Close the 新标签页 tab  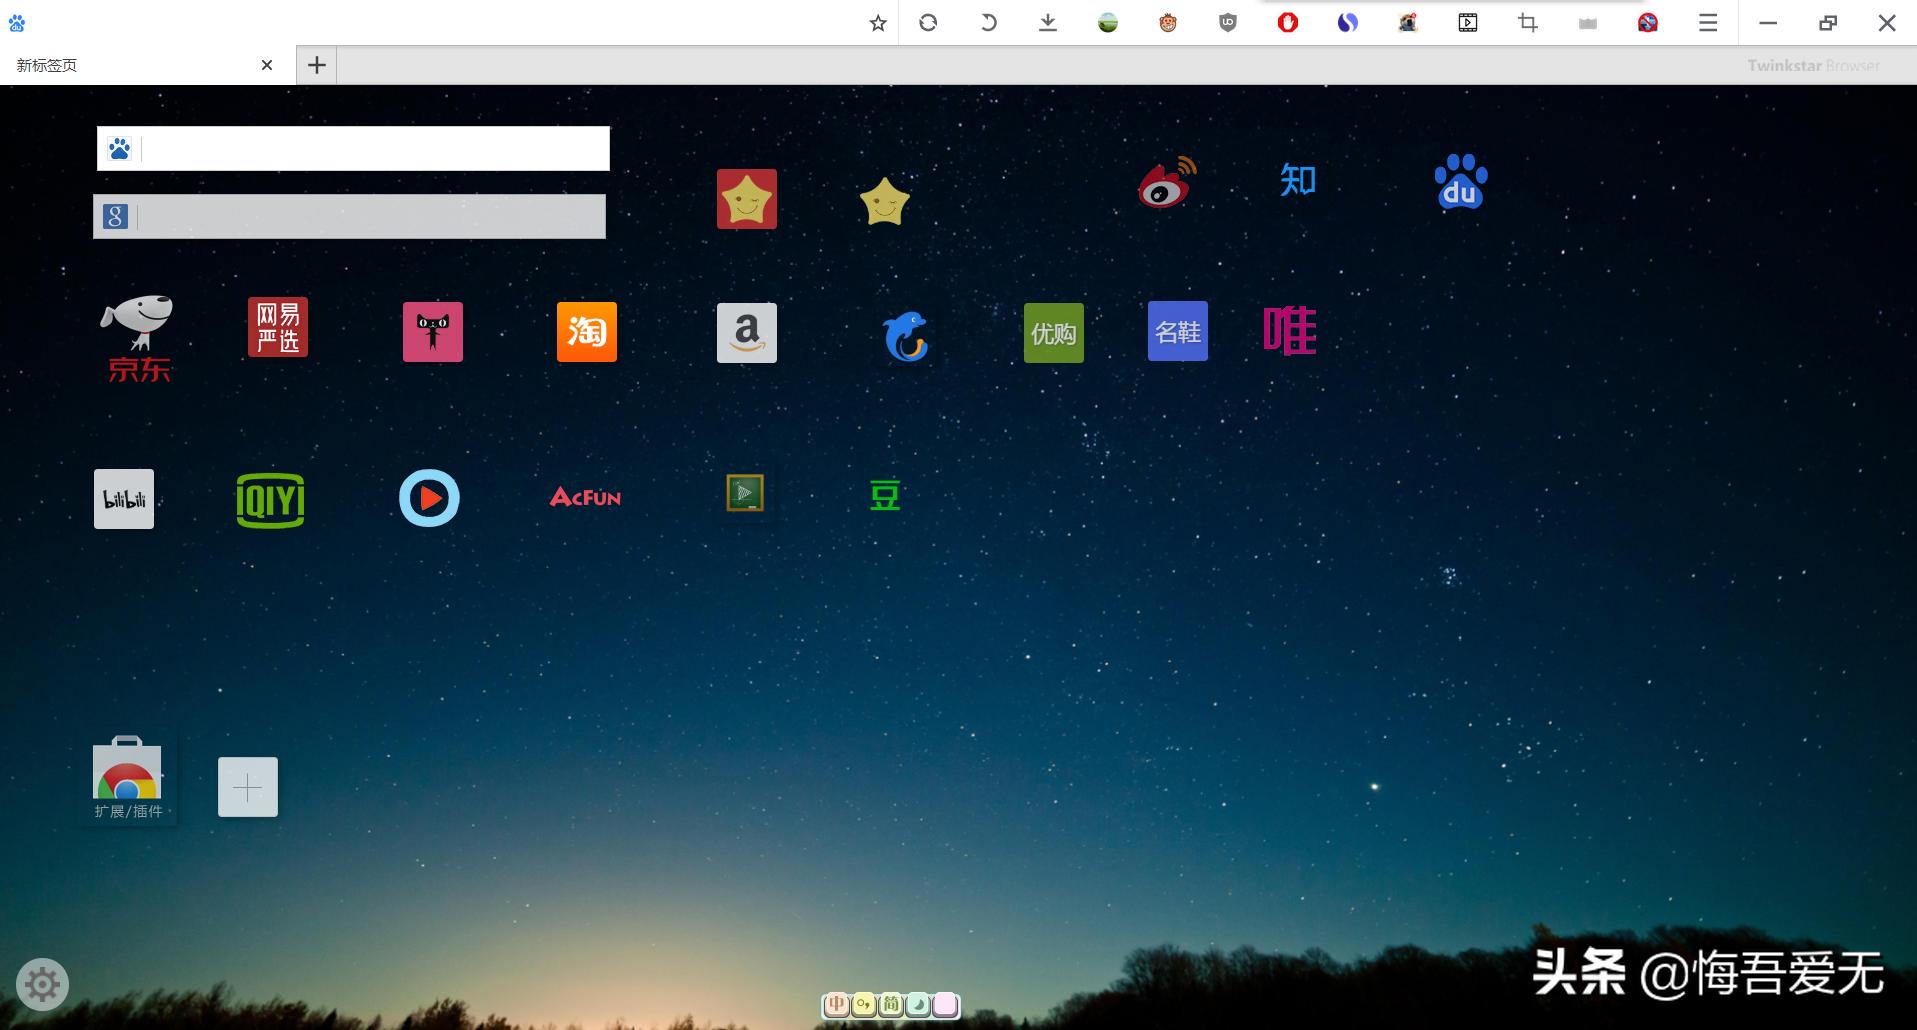267,65
